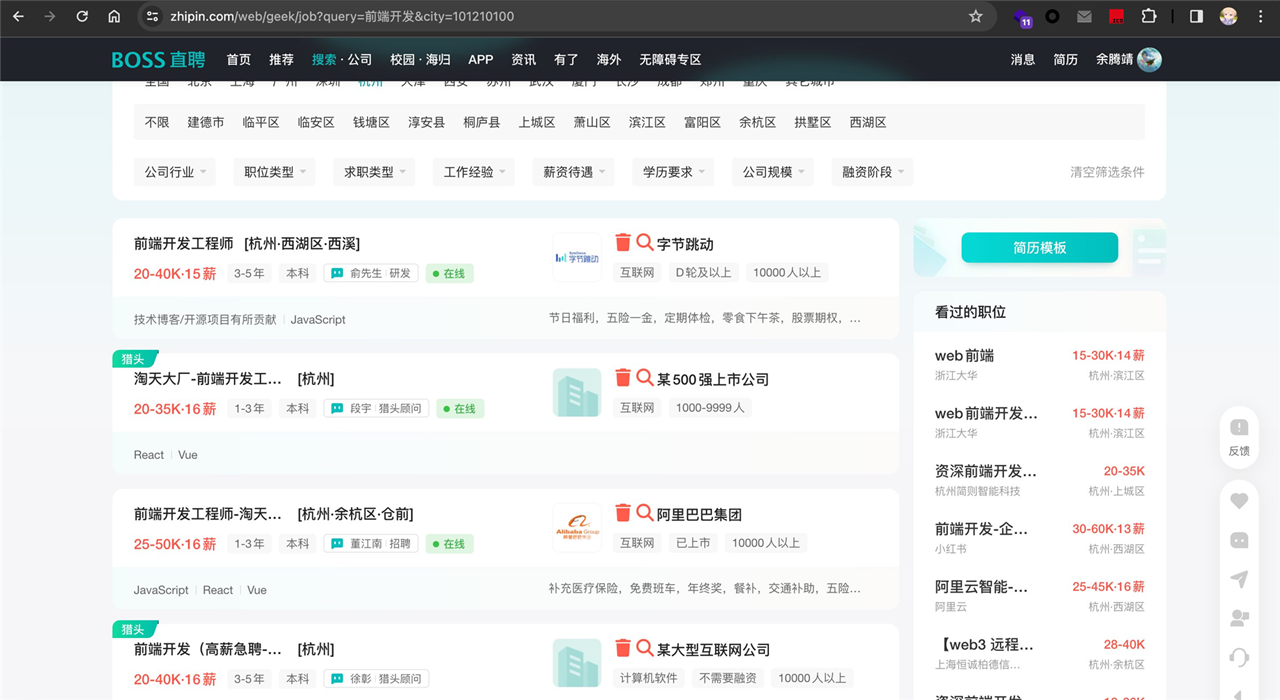This screenshot has height=700, width=1280.
Task: Click the trash icon beside 字节跳动
Action: pyautogui.click(x=623, y=242)
